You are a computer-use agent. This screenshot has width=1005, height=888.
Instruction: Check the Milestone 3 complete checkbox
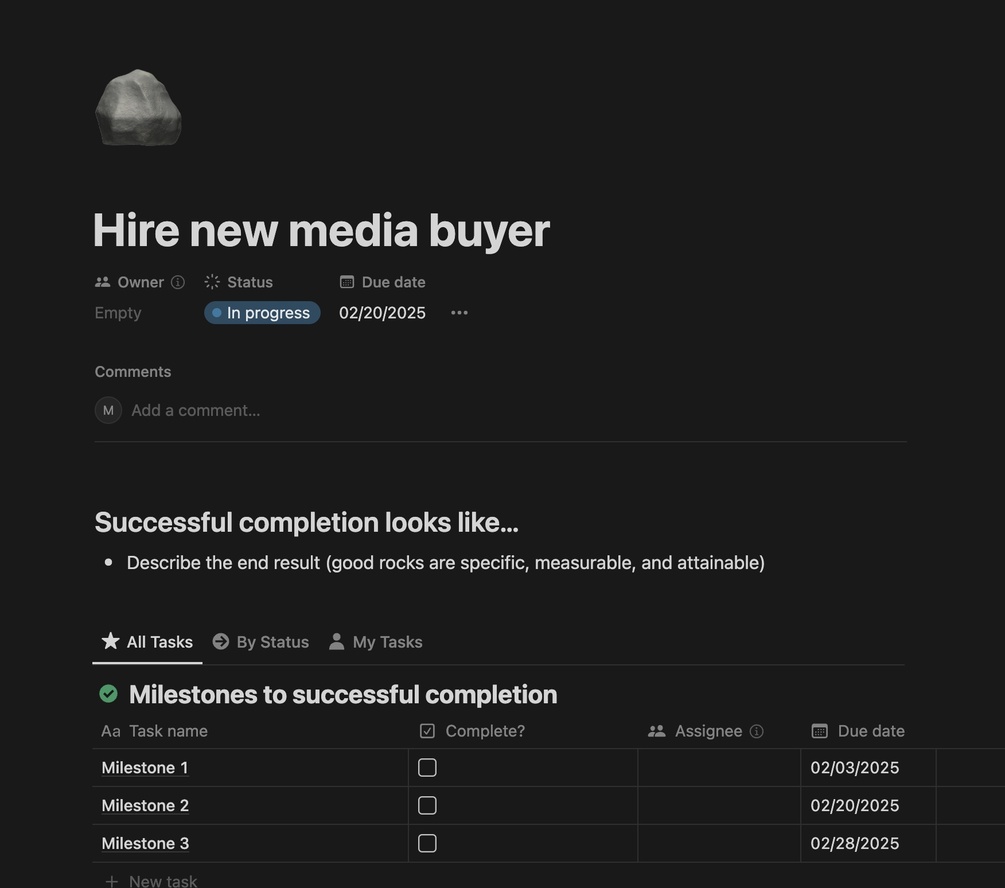428,843
